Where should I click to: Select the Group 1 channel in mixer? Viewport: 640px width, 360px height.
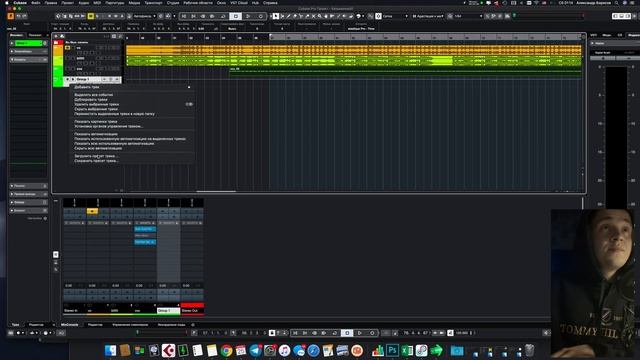pos(168,311)
